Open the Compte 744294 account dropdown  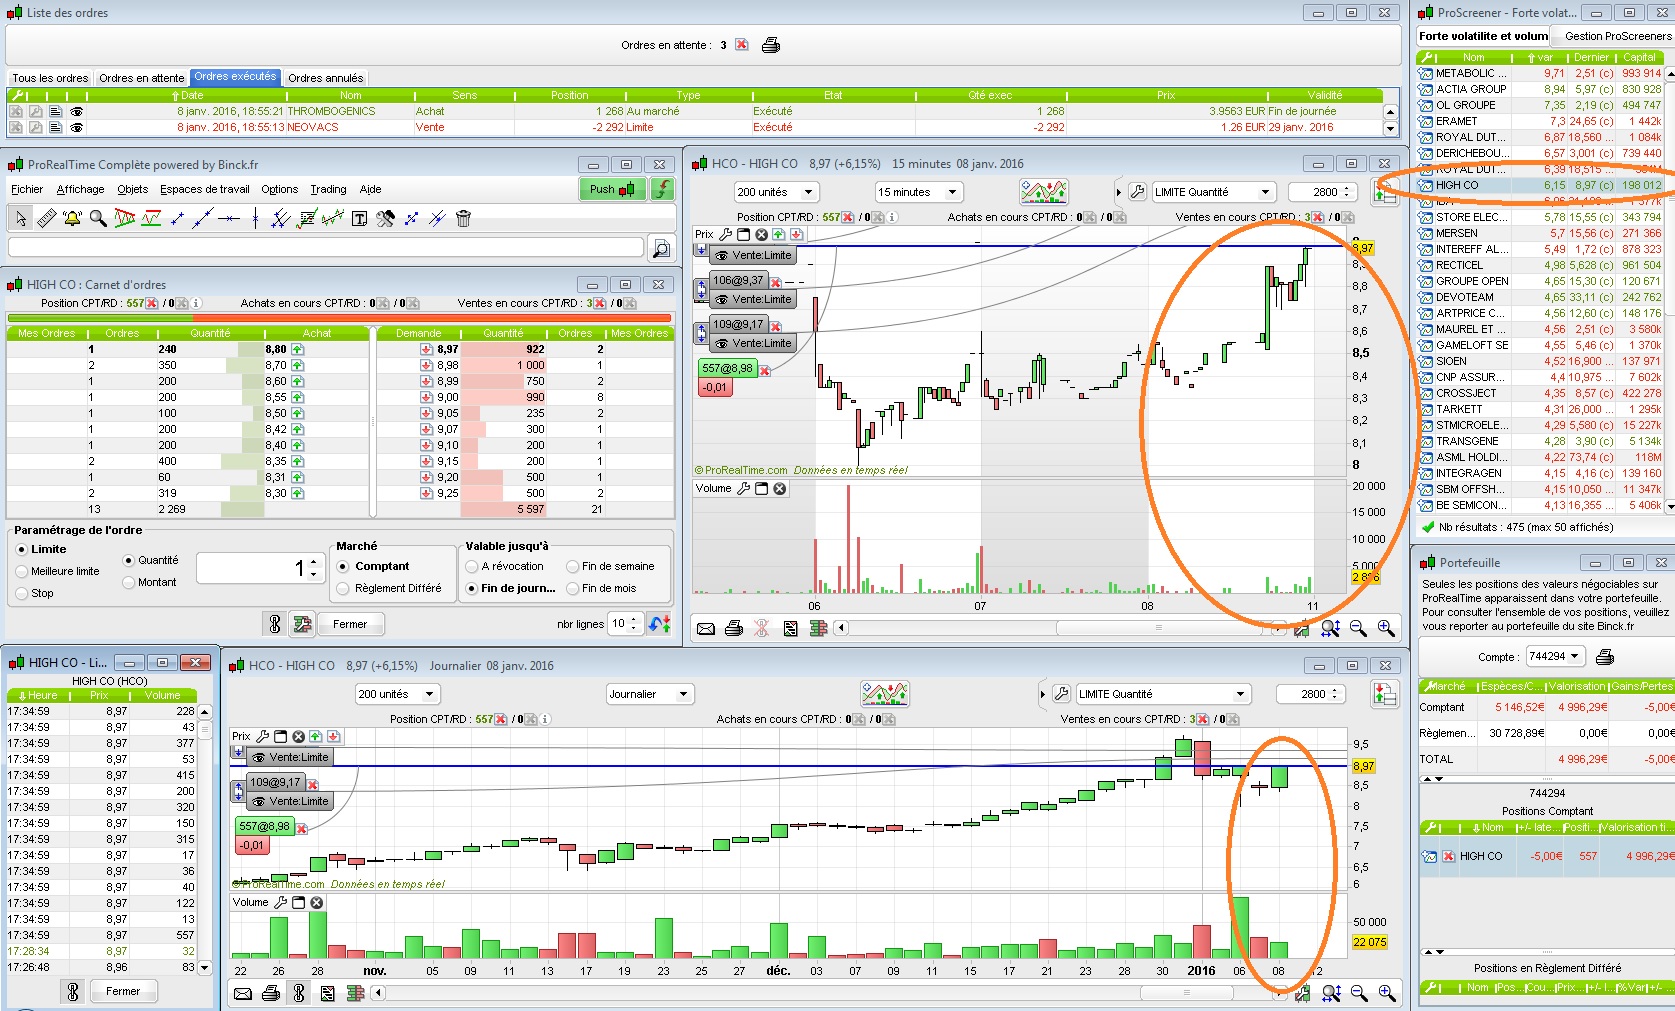point(1555,657)
